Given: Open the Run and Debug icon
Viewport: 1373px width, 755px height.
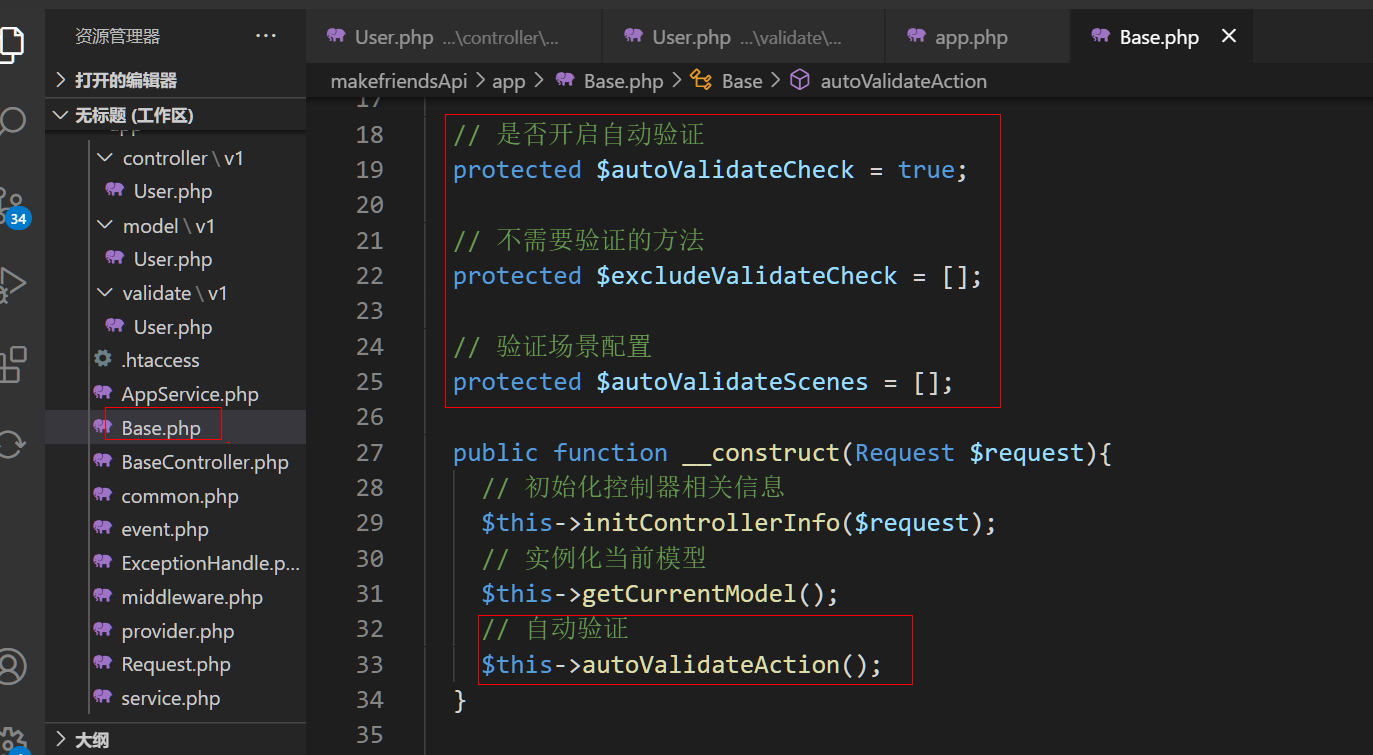Looking at the screenshot, I should 12,284.
